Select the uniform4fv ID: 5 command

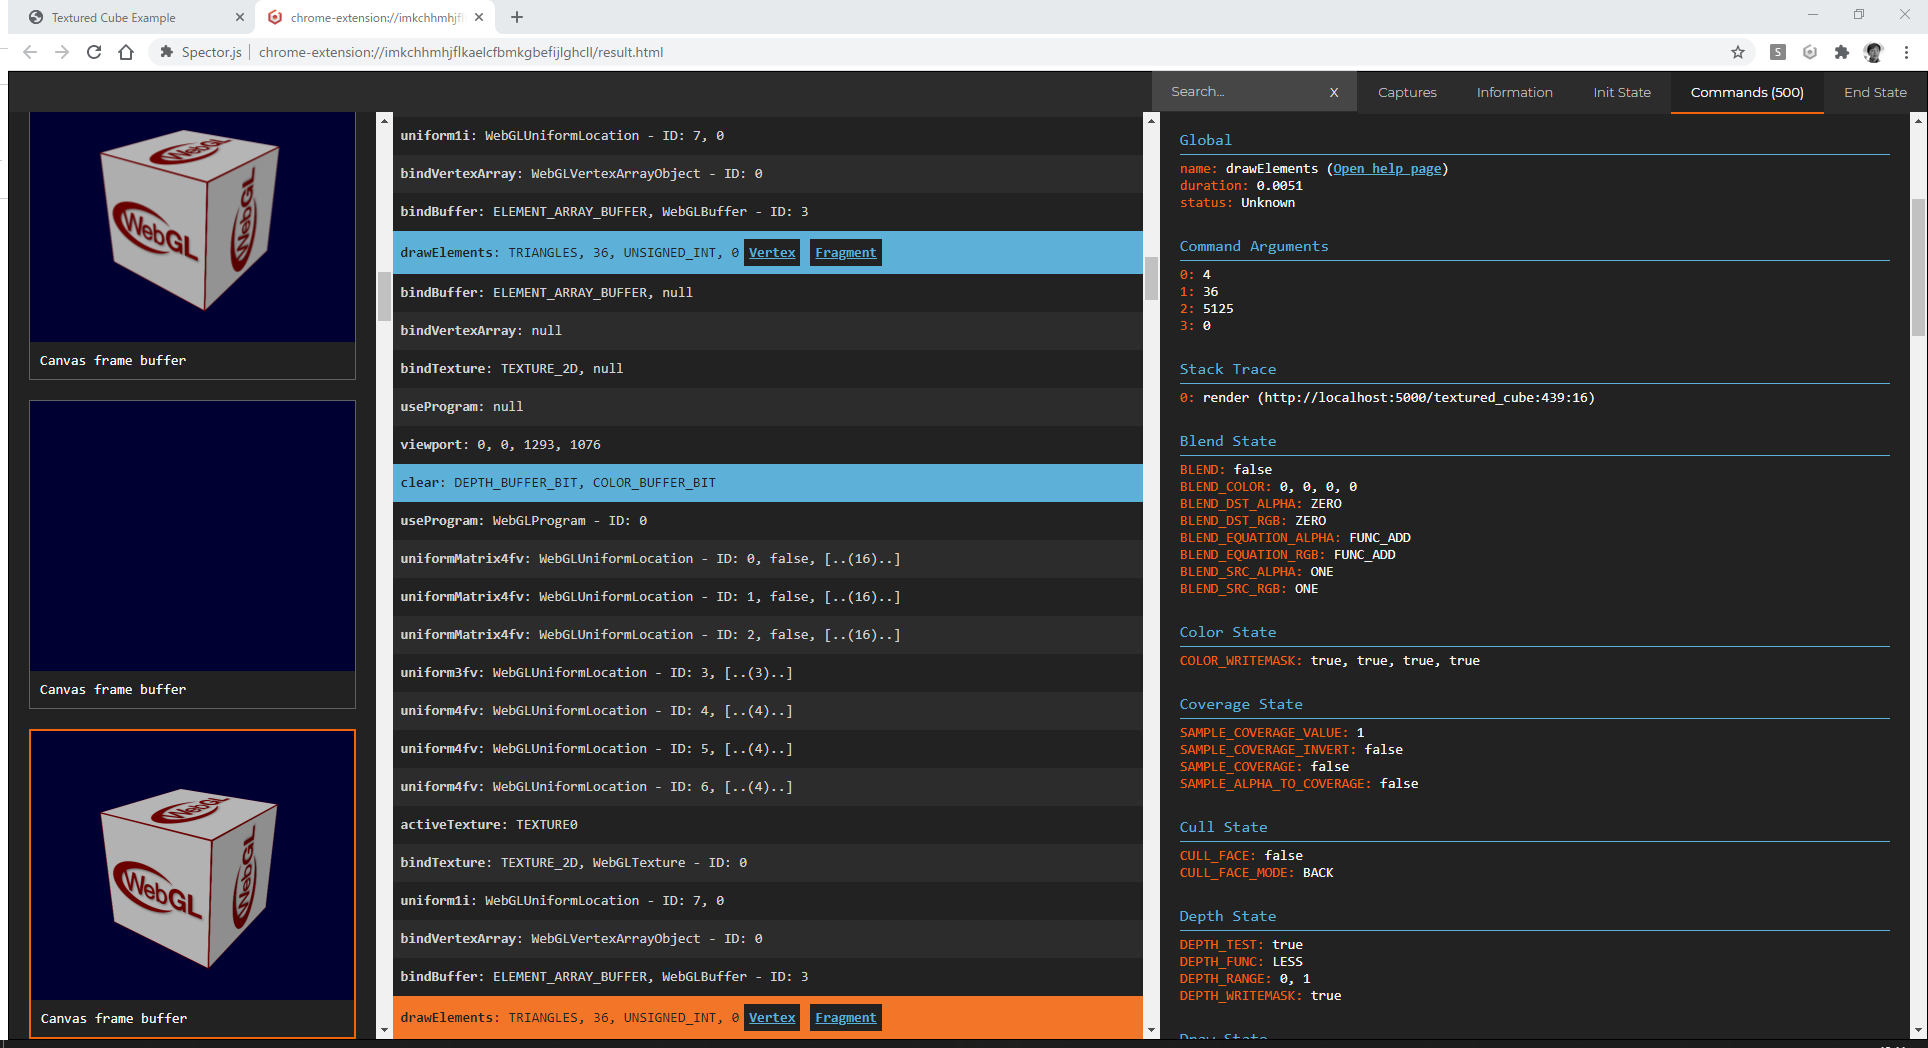pos(768,749)
